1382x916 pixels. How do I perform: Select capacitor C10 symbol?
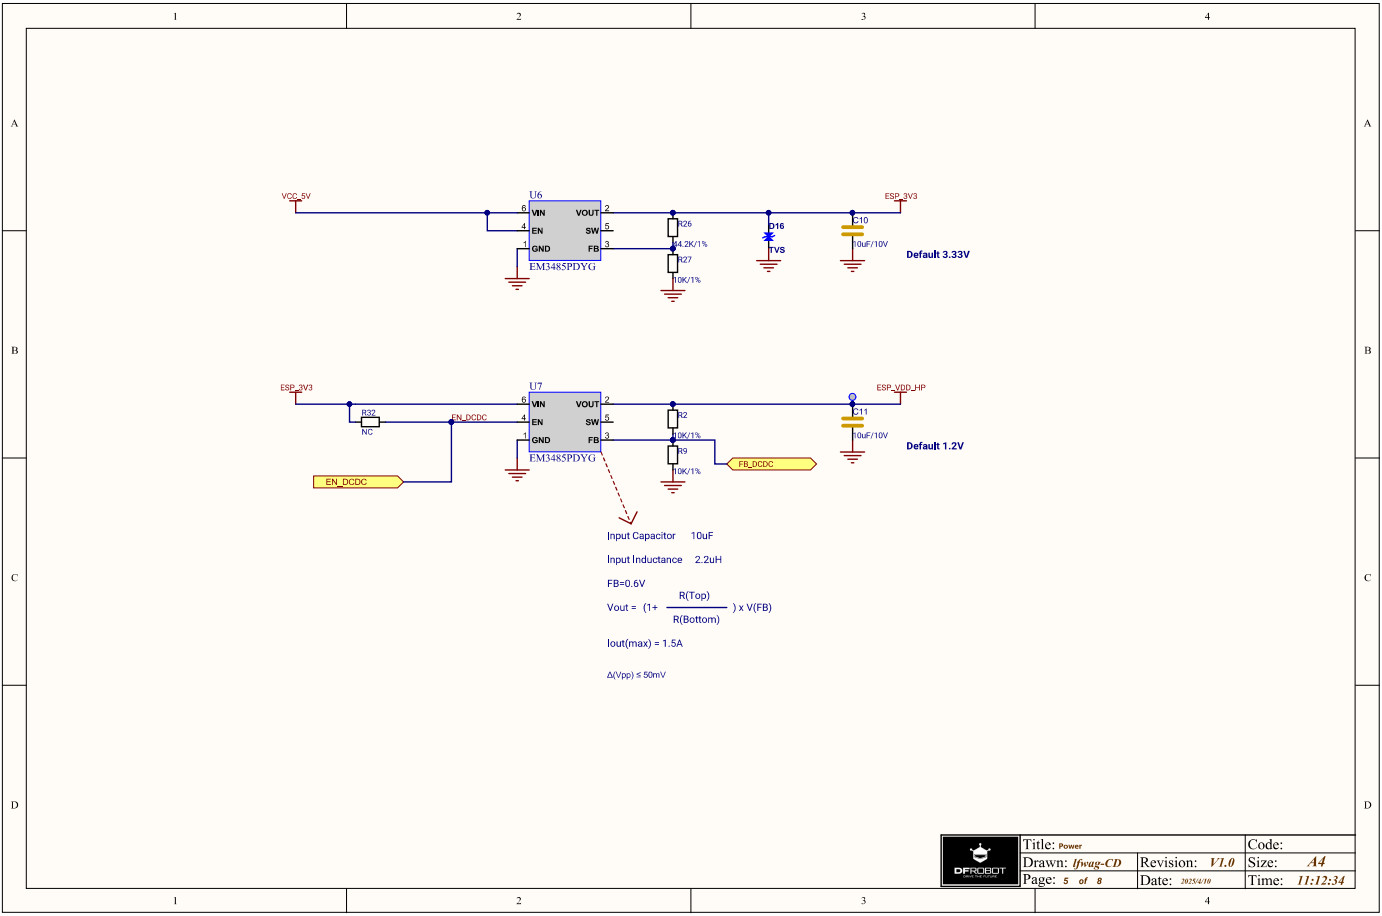(852, 231)
